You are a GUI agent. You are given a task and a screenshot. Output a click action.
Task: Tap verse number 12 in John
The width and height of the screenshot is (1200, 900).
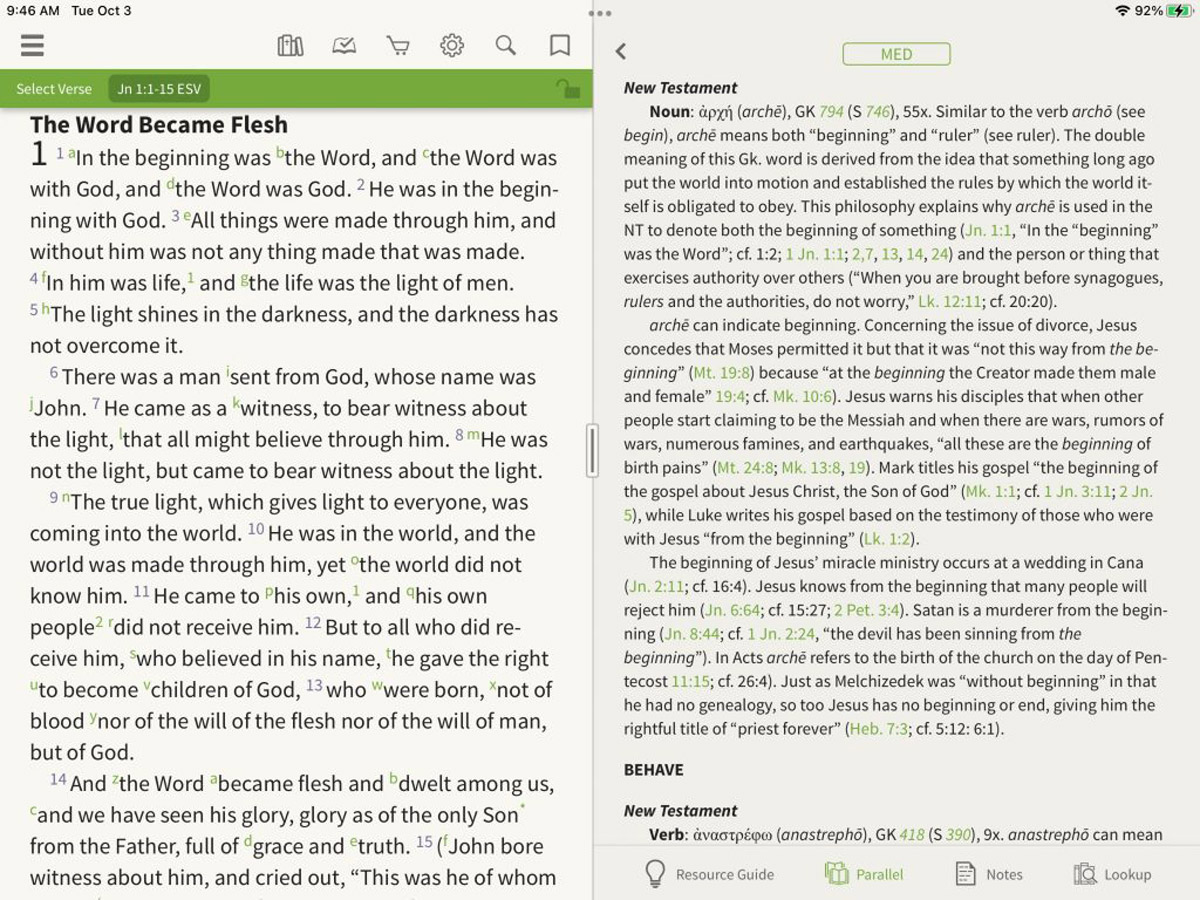point(313,623)
